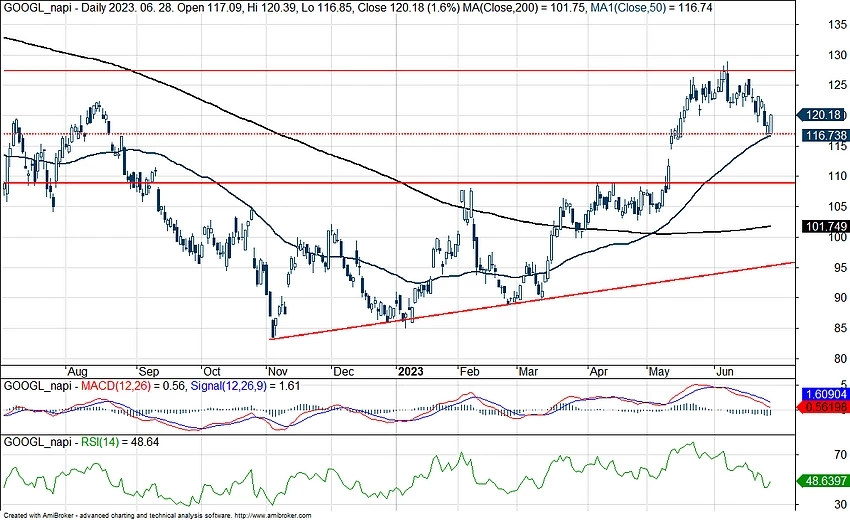Click the 200-day MA value label 101.749
850x520 pixels.
point(824,227)
